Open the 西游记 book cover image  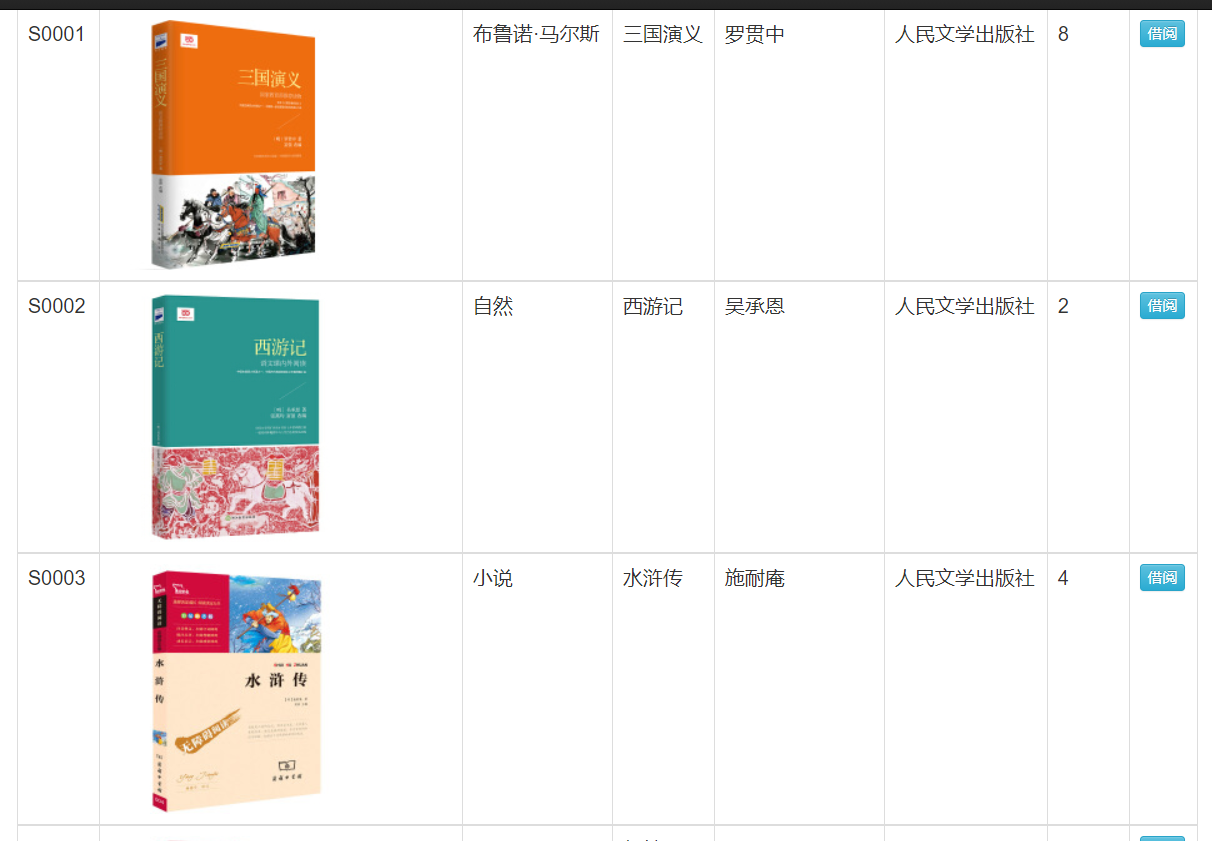pos(235,418)
